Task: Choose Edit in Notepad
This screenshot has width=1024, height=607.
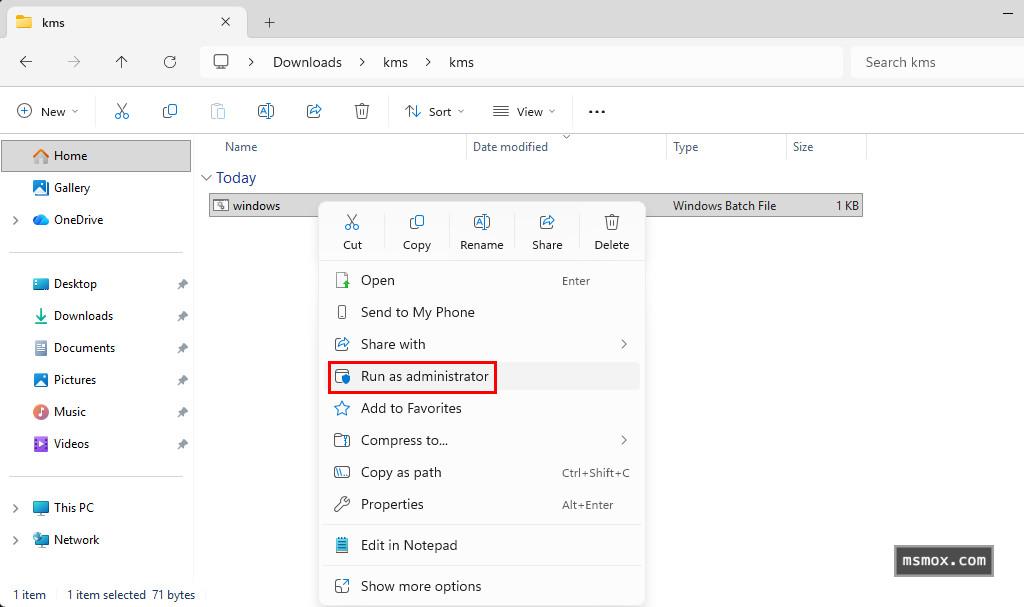Action: tap(408, 545)
